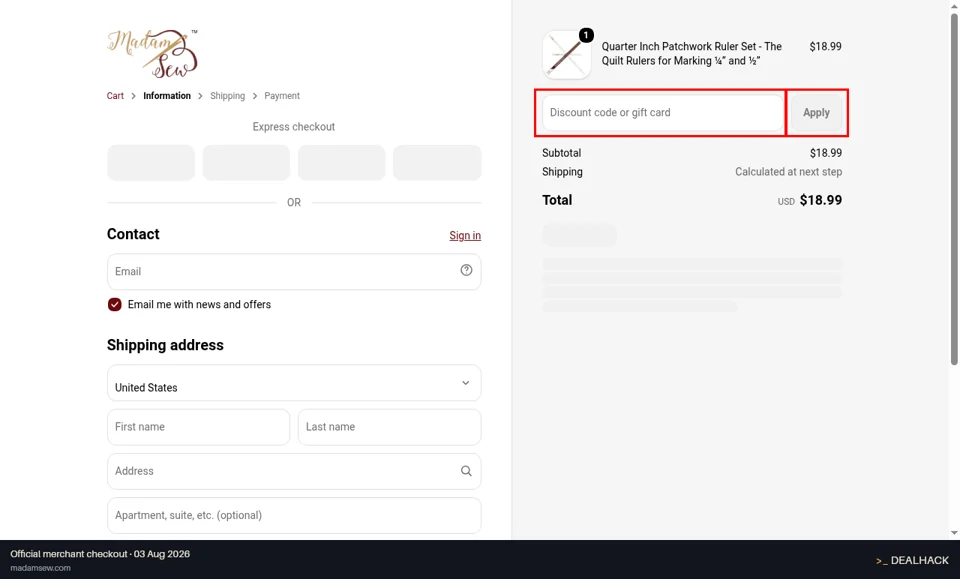Click the fourth express checkout button
The height and width of the screenshot is (579, 960).
437,163
